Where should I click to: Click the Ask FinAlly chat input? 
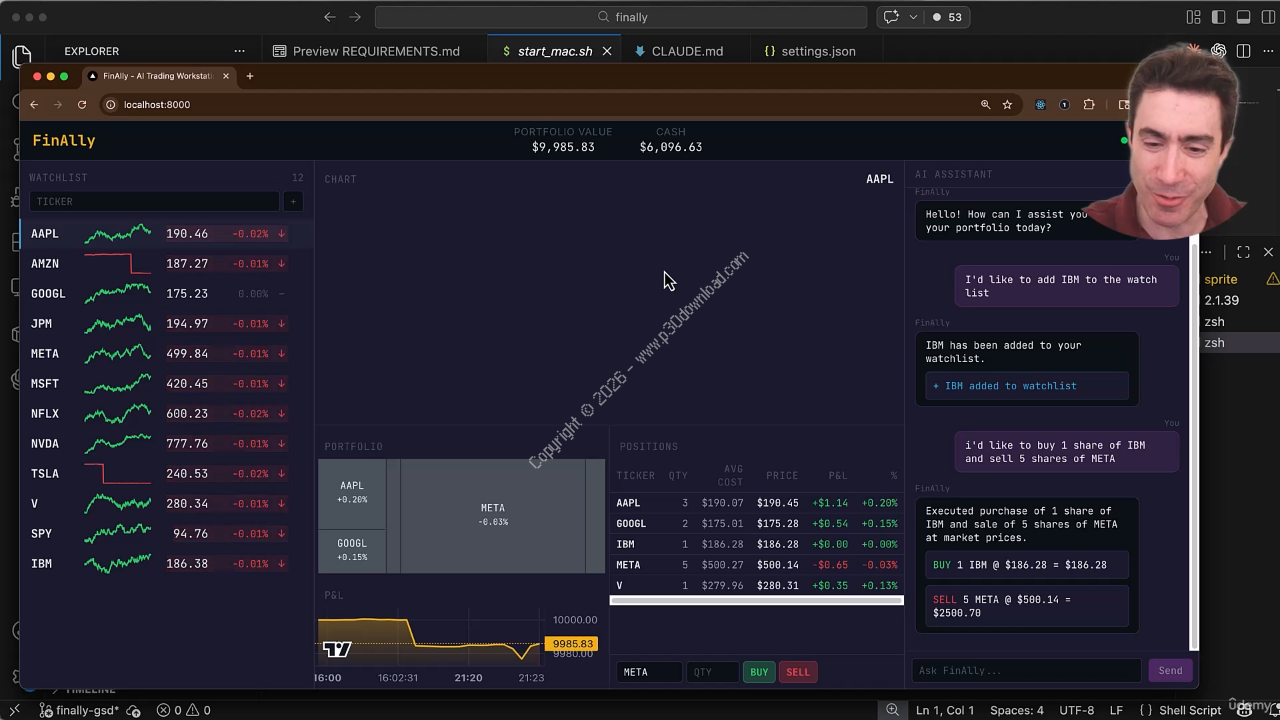coord(1025,671)
